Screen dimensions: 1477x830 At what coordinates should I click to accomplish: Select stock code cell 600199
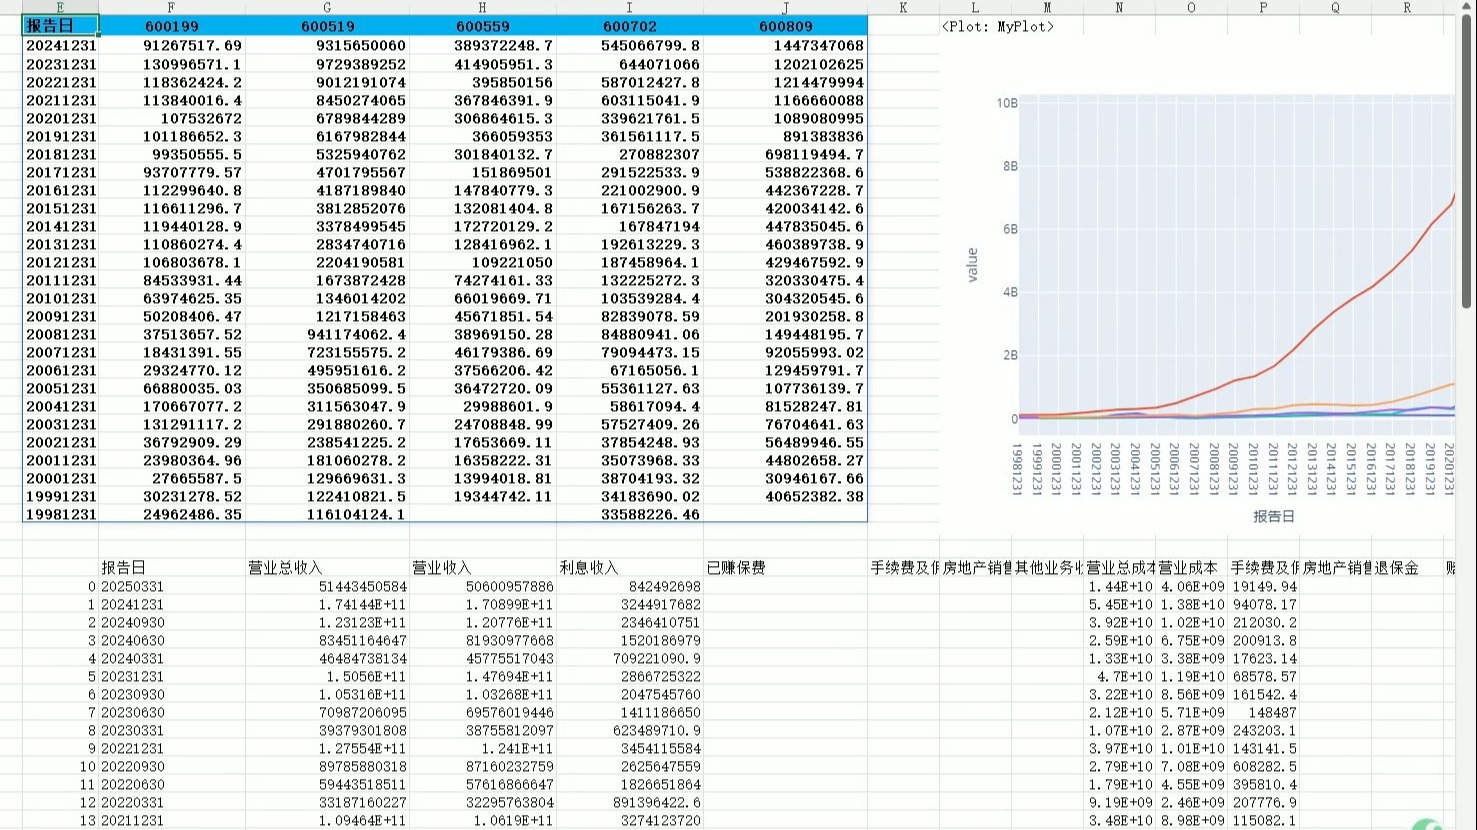171,27
